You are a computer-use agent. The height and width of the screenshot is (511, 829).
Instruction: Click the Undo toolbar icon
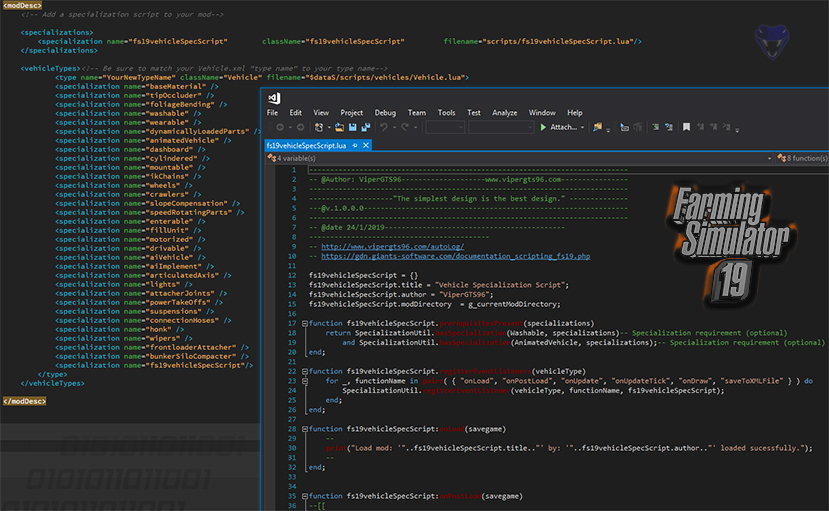point(384,127)
